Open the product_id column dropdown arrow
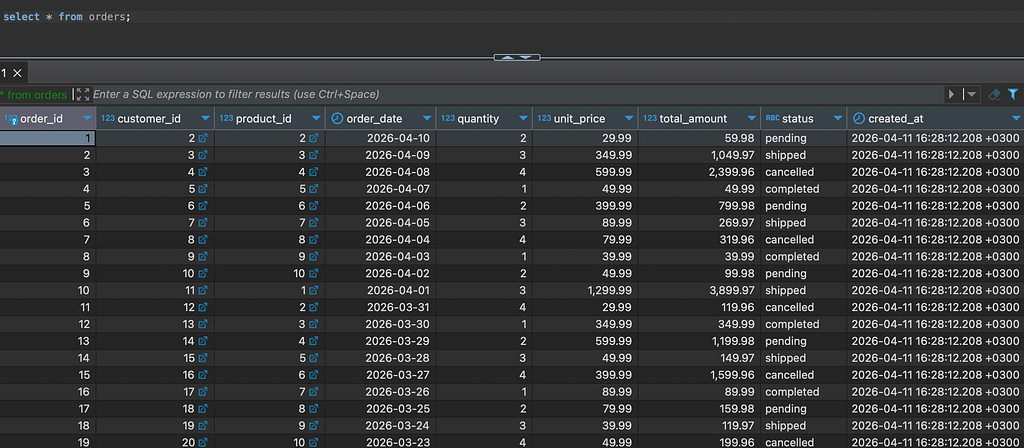The image size is (1024, 448). (x=317, y=119)
